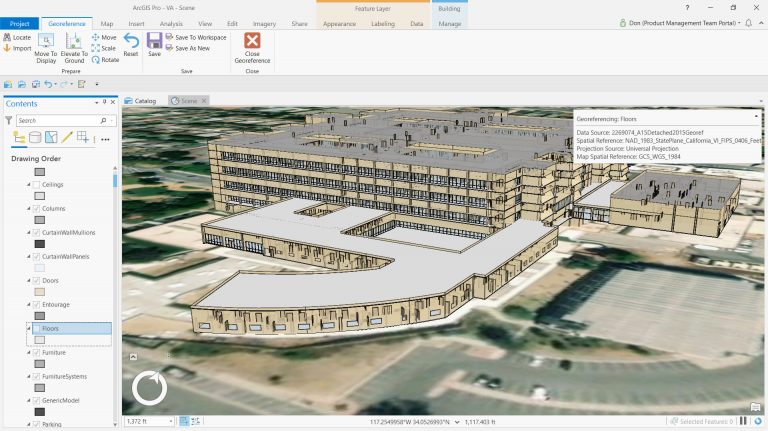The image size is (768, 431).
Task: Collapse the Doors layer expander
Action: coord(28,281)
